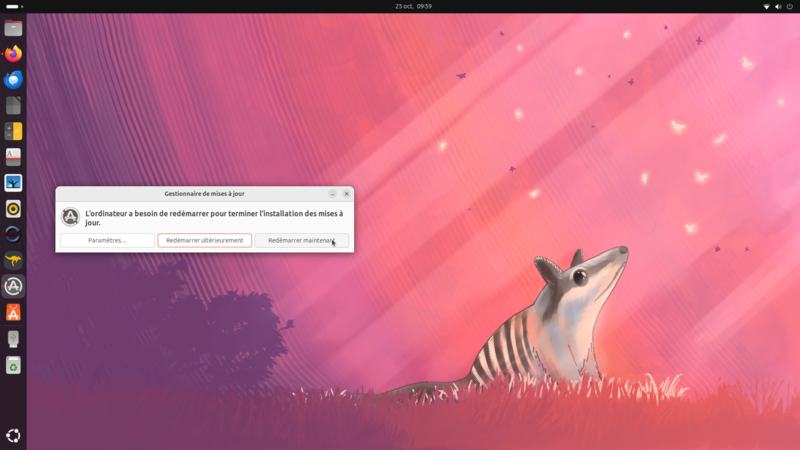Screen dimensions: 800x450
Task: Open the LibreOffice document icon in dock
Action: tap(13, 106)
